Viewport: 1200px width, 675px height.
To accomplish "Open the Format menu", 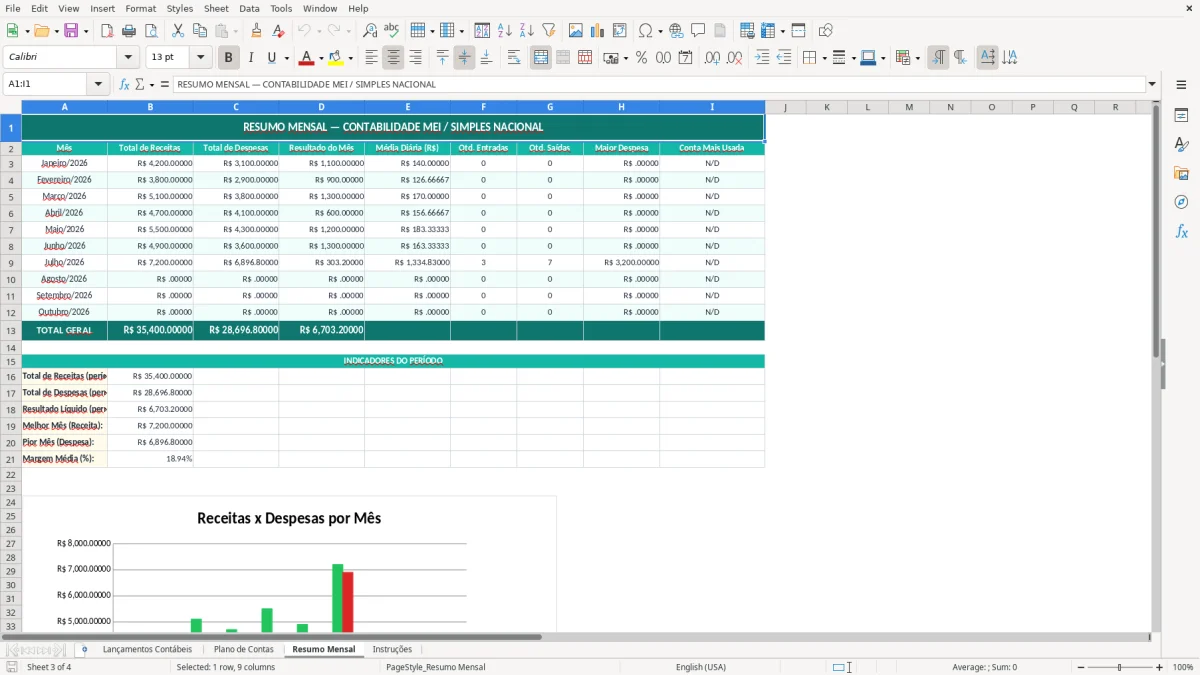I will [140, 8].
